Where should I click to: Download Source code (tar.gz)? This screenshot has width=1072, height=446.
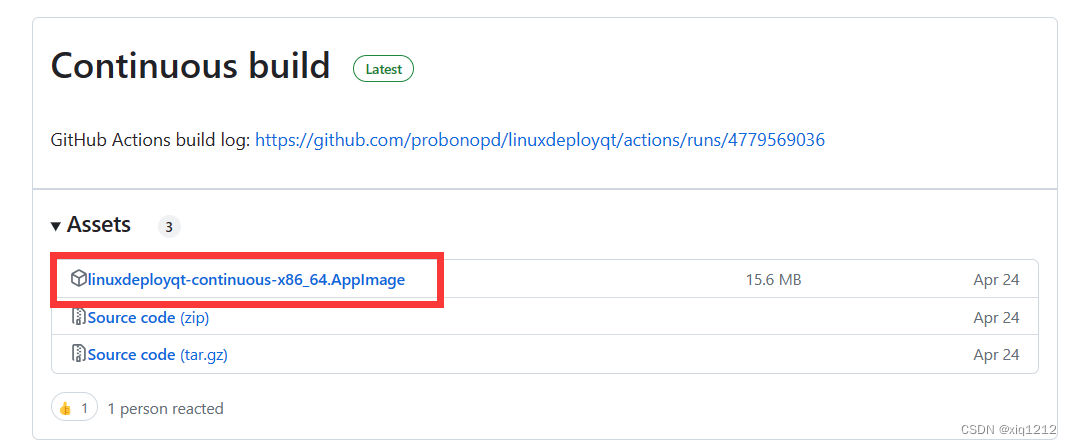coord(157,354)
